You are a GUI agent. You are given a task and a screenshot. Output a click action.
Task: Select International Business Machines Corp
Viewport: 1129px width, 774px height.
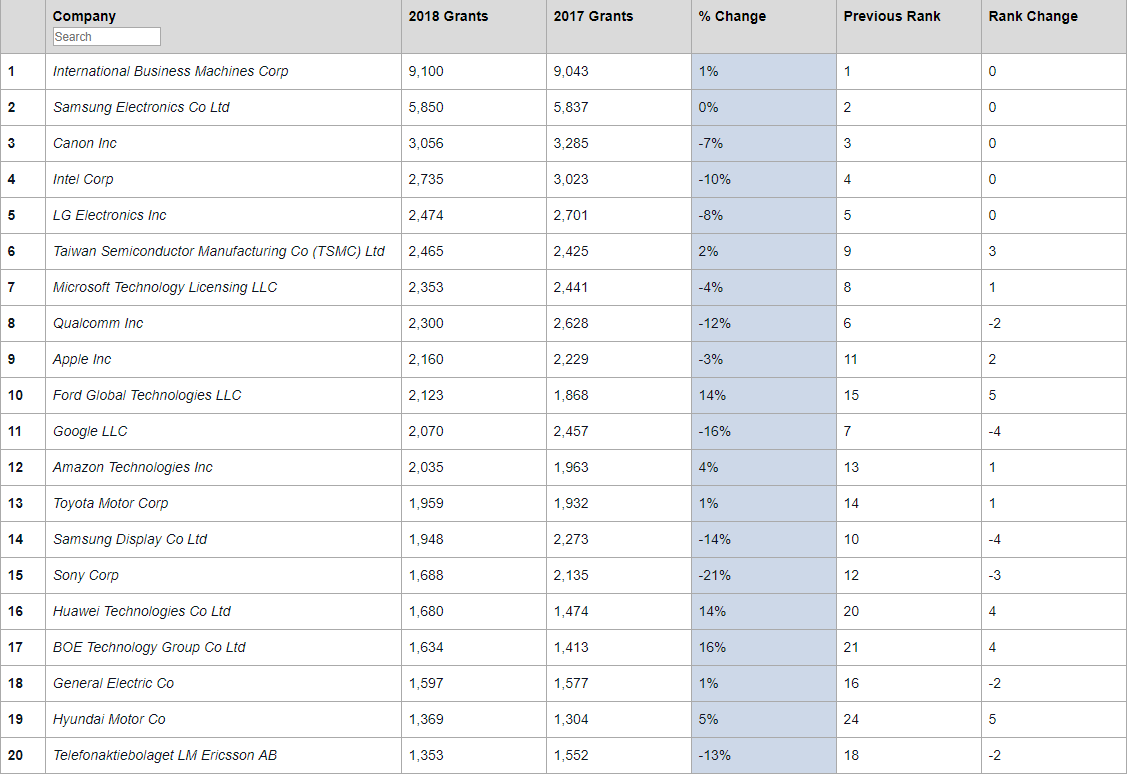[x=171, y=71]
